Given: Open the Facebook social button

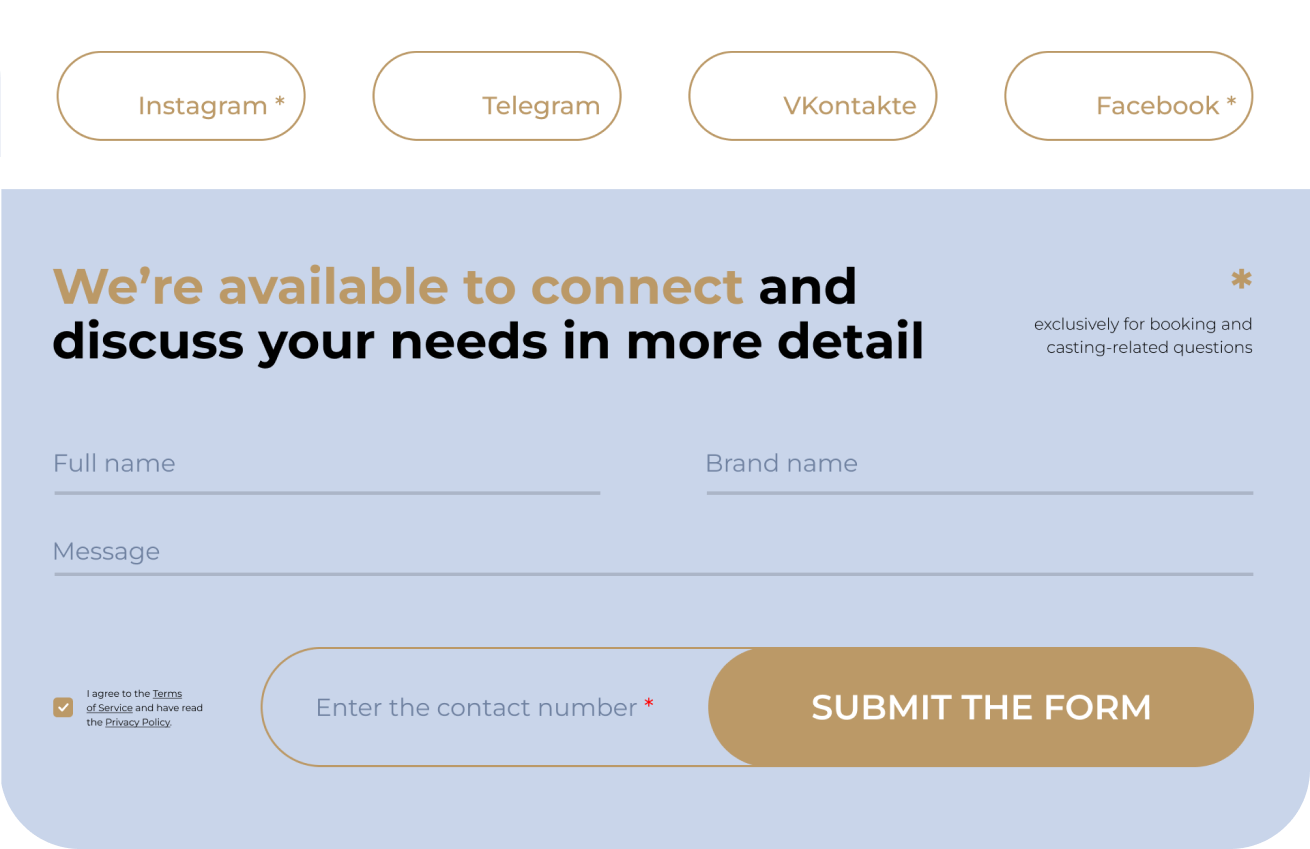Looking at the screenshot, I should [x=1128, y=96].
